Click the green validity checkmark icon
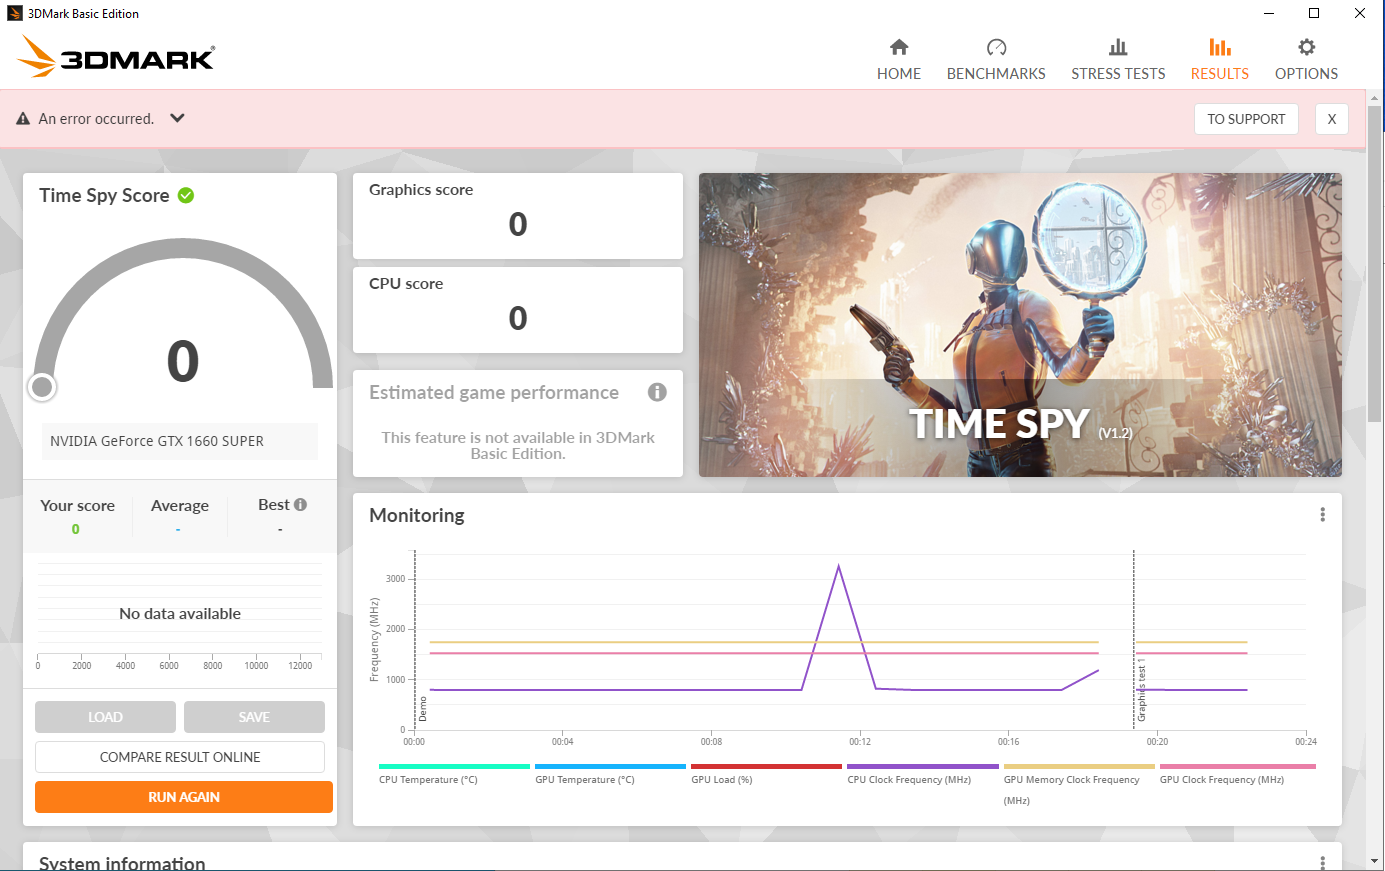Viewport: 1385px width, 871px height. (x=186, y=195)
